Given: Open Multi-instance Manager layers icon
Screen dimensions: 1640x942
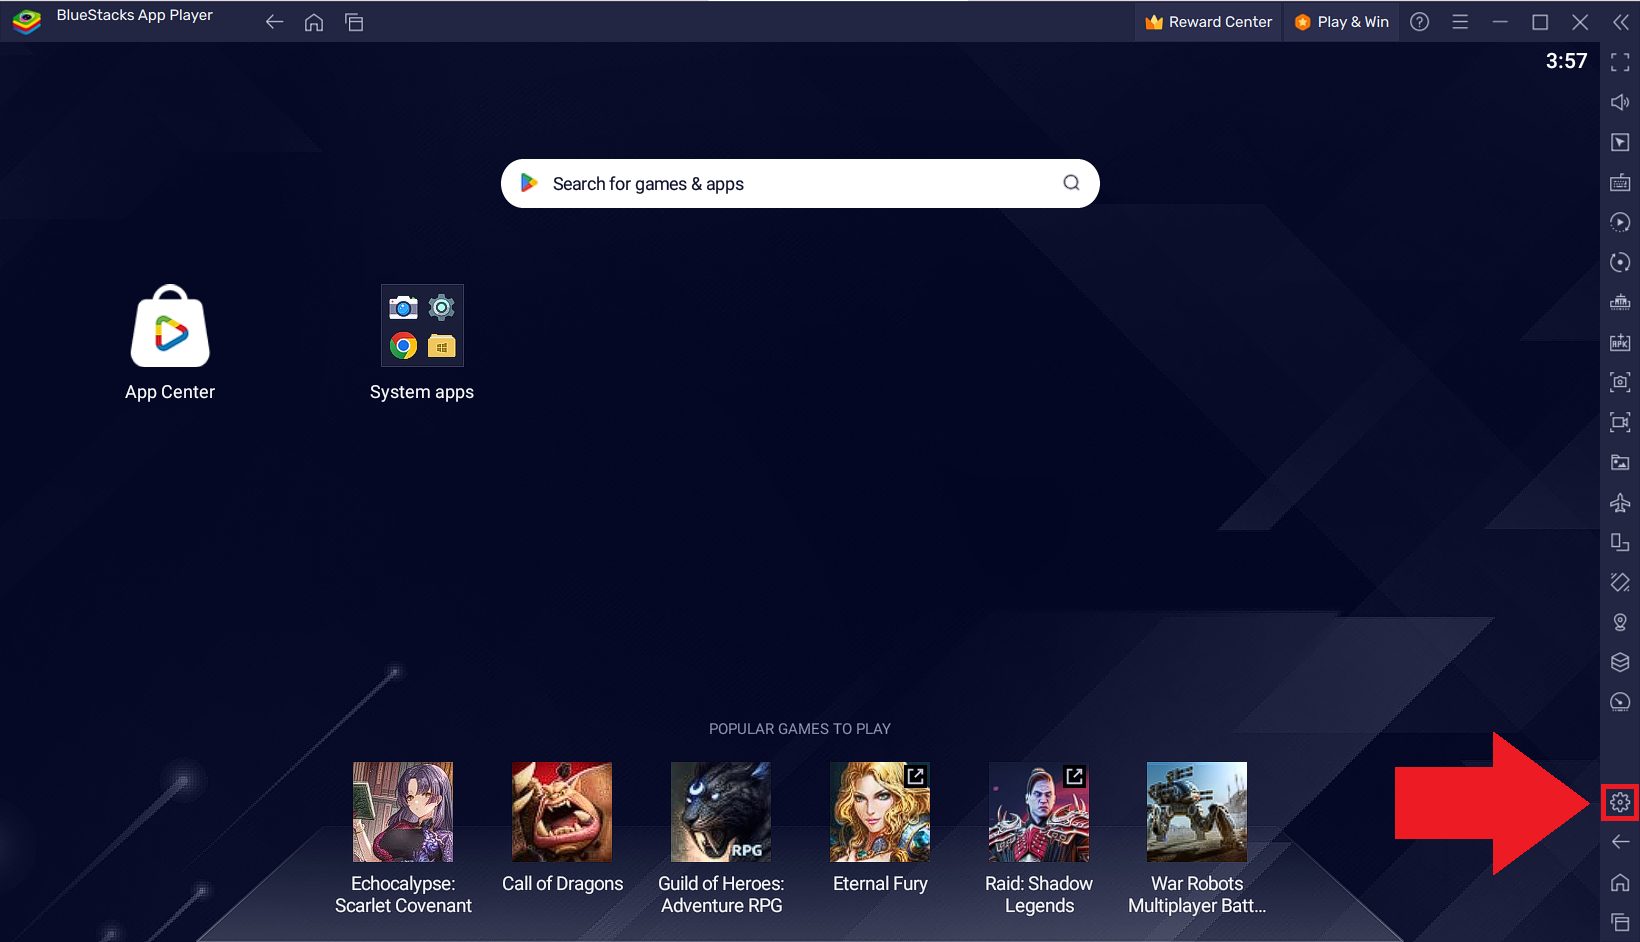Looking at the screenshot, I should pyautogui.click(x=1620, y=662).
